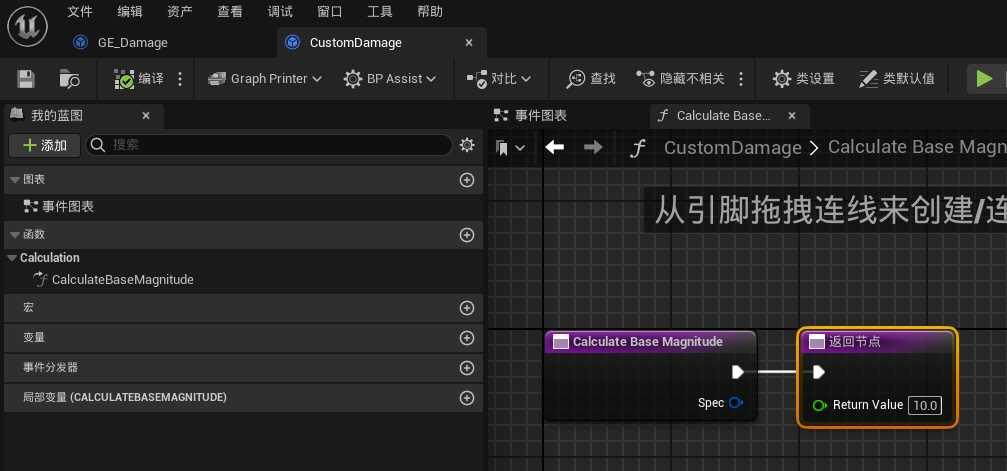Click the Spec output pin
Viewport: 1007px width, 471px height.
[736, 403]
